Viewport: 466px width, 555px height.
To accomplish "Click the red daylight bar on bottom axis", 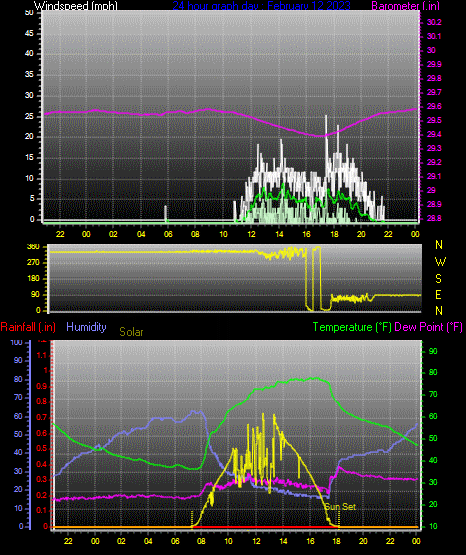I will 265,527.
